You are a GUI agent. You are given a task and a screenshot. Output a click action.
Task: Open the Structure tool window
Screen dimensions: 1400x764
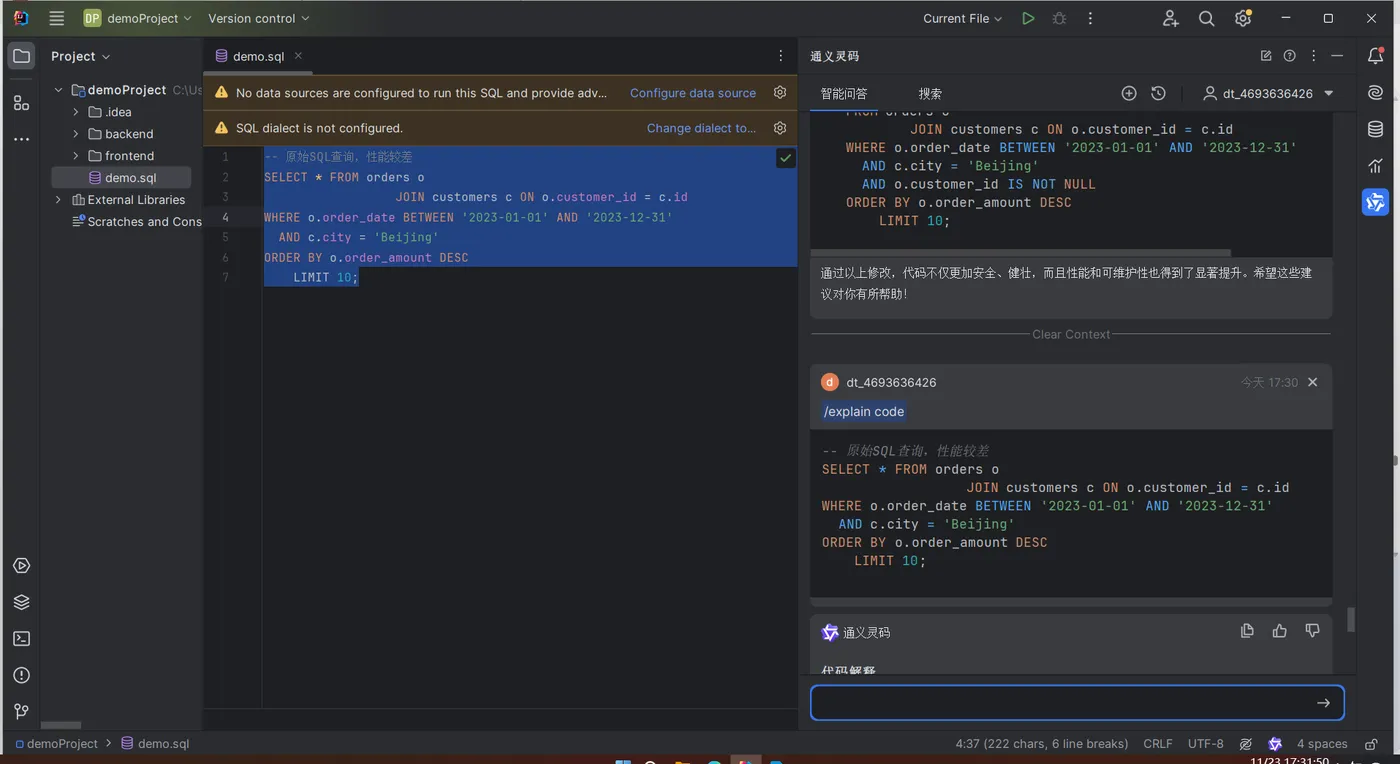click(21, 102)
